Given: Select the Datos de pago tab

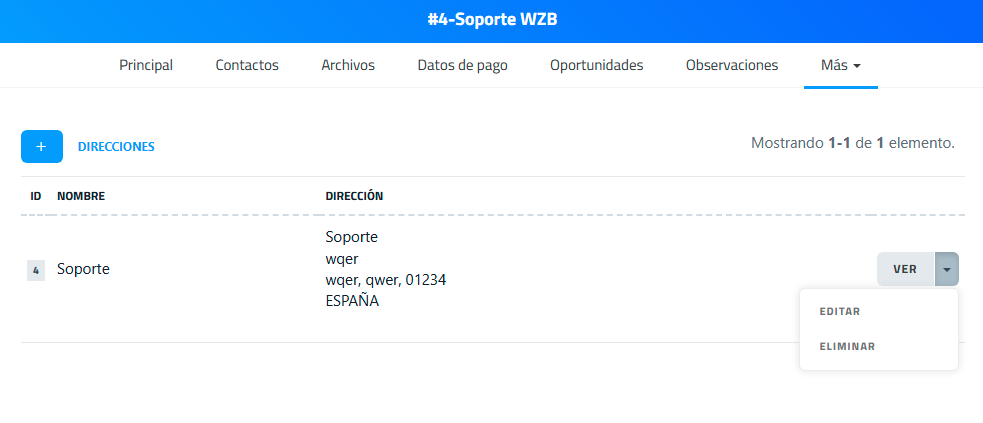Looking at the screenshot, I should 462,65.
